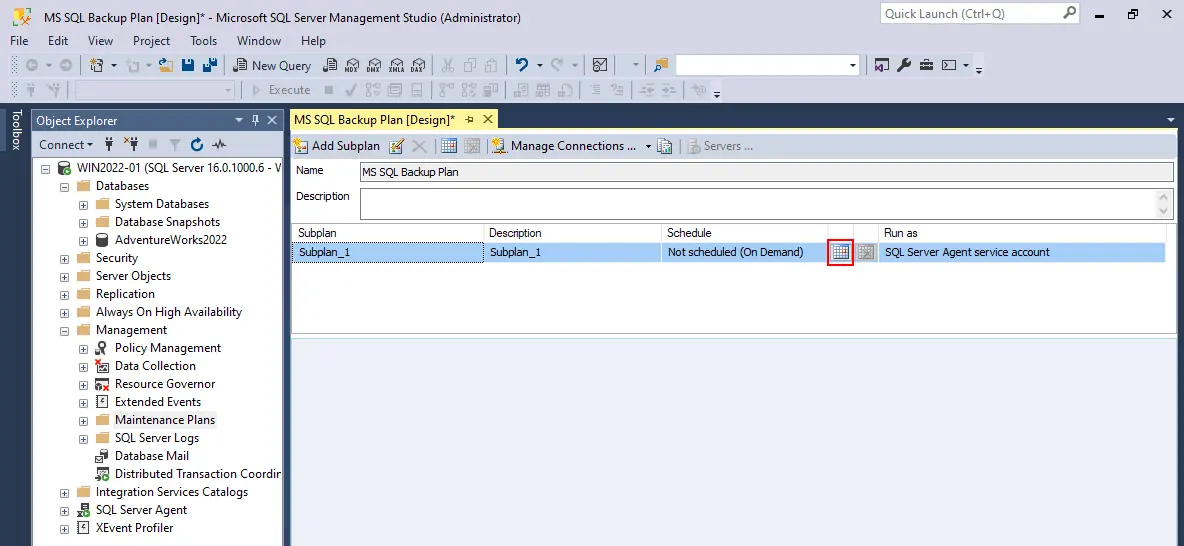Click the Undo arrow icon
The image size is (1184, 546).
pos(522,66)
